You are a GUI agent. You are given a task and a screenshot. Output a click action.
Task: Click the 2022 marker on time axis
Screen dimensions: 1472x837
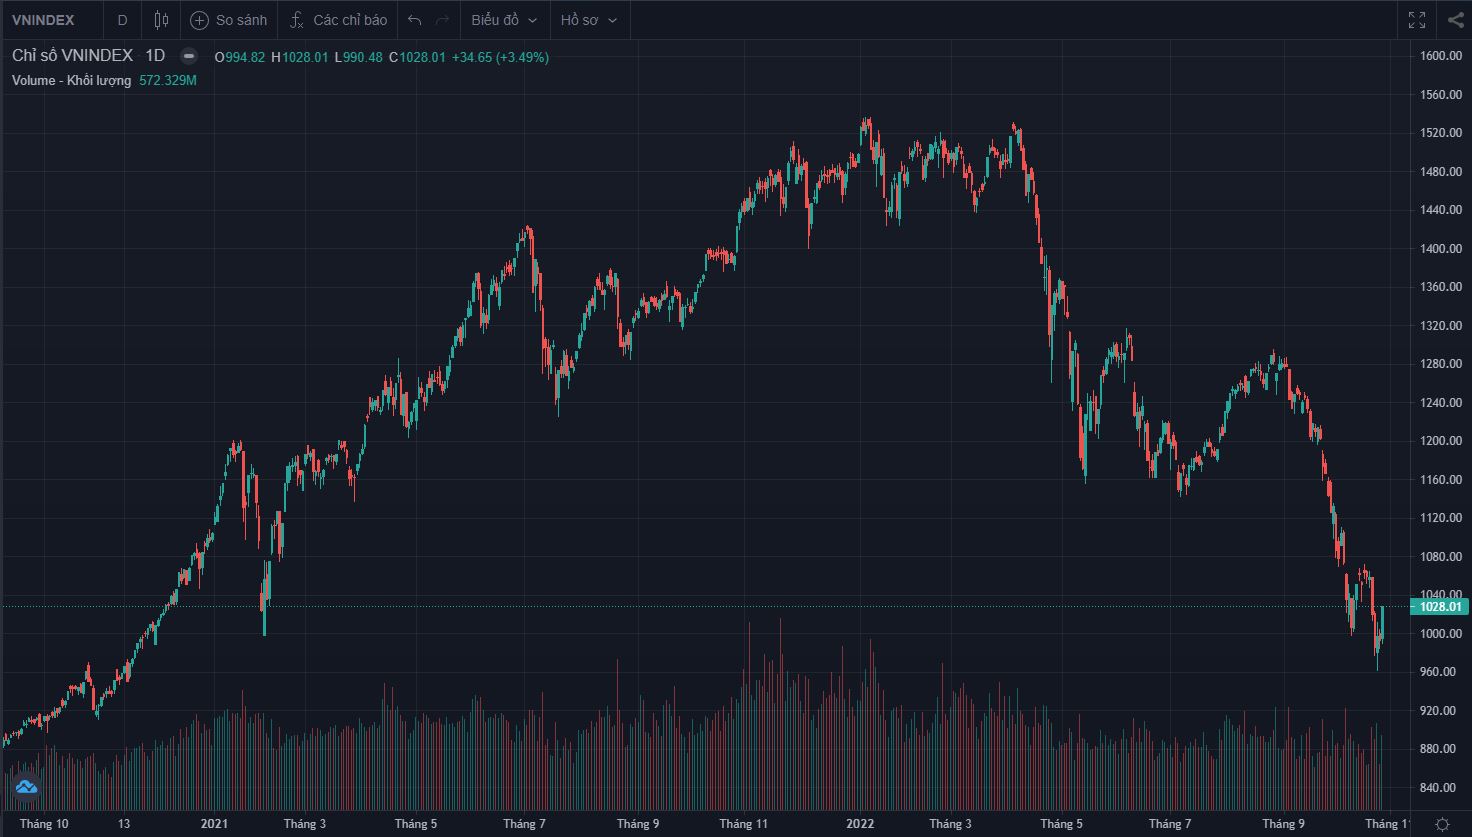(x=860, y=824)
